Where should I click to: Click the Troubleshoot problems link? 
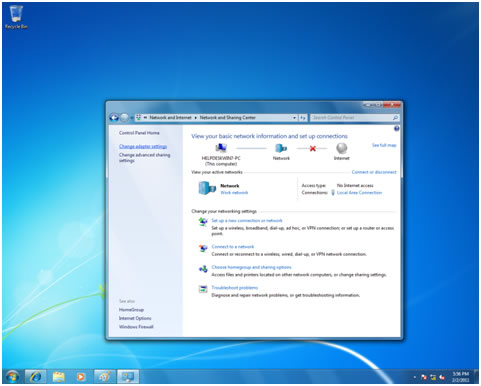(x=235, y=288)
